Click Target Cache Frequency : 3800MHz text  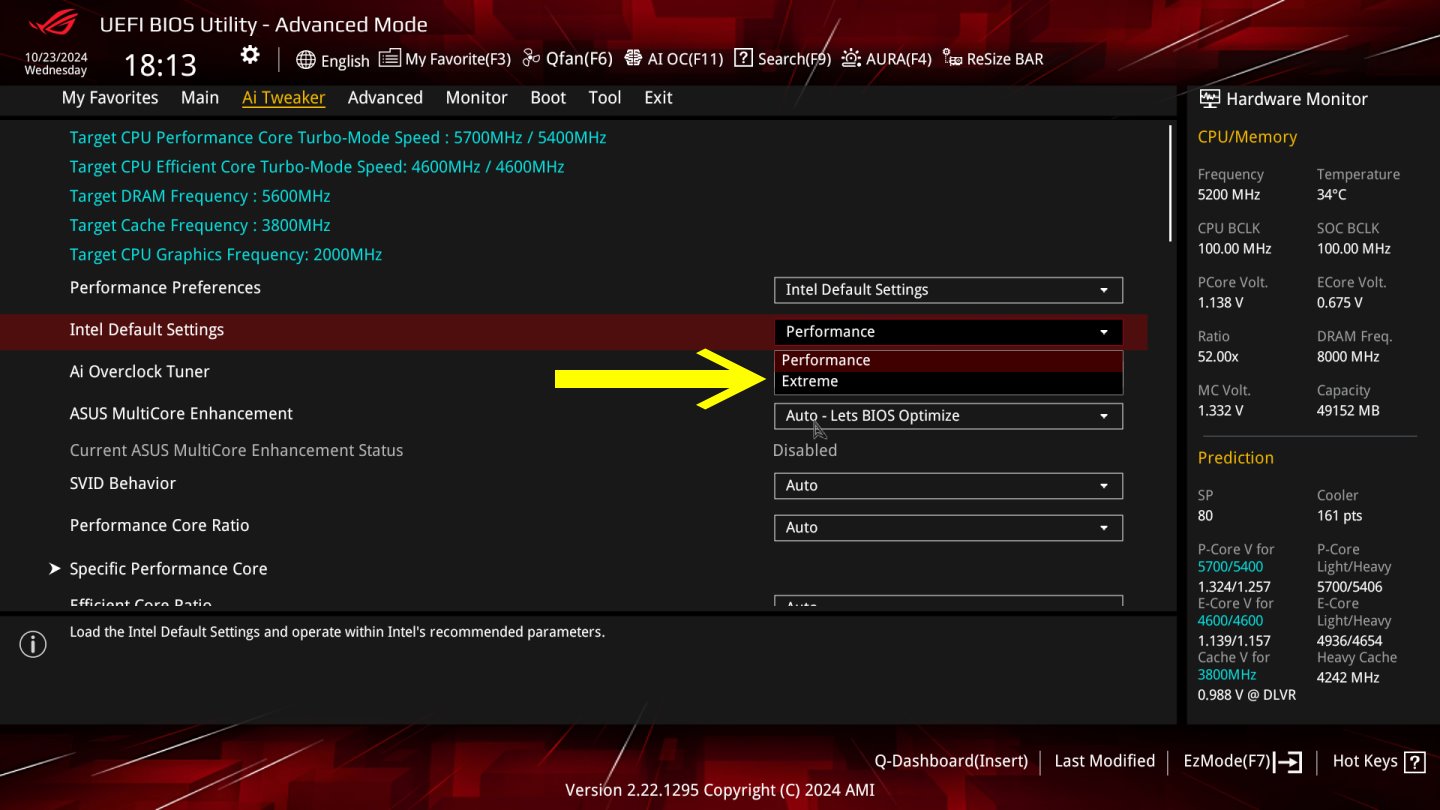(x=200, y=225)
